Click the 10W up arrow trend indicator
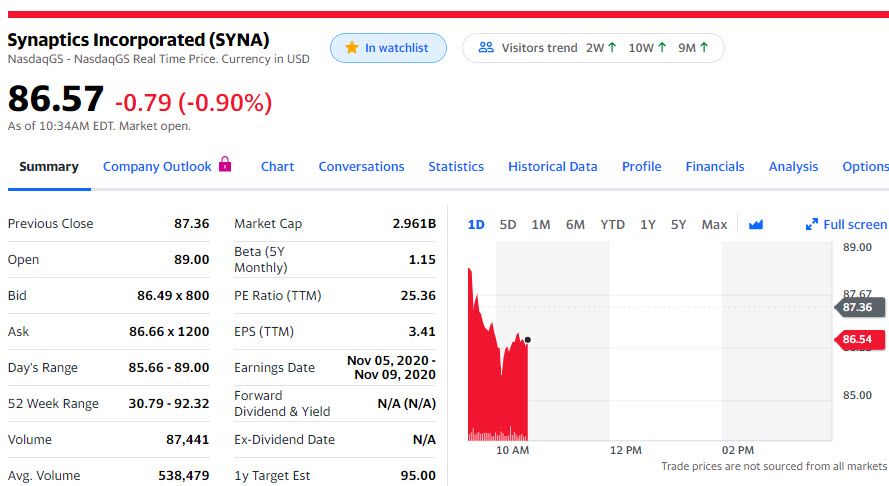The image size is (889, 486). click(662, 48)
